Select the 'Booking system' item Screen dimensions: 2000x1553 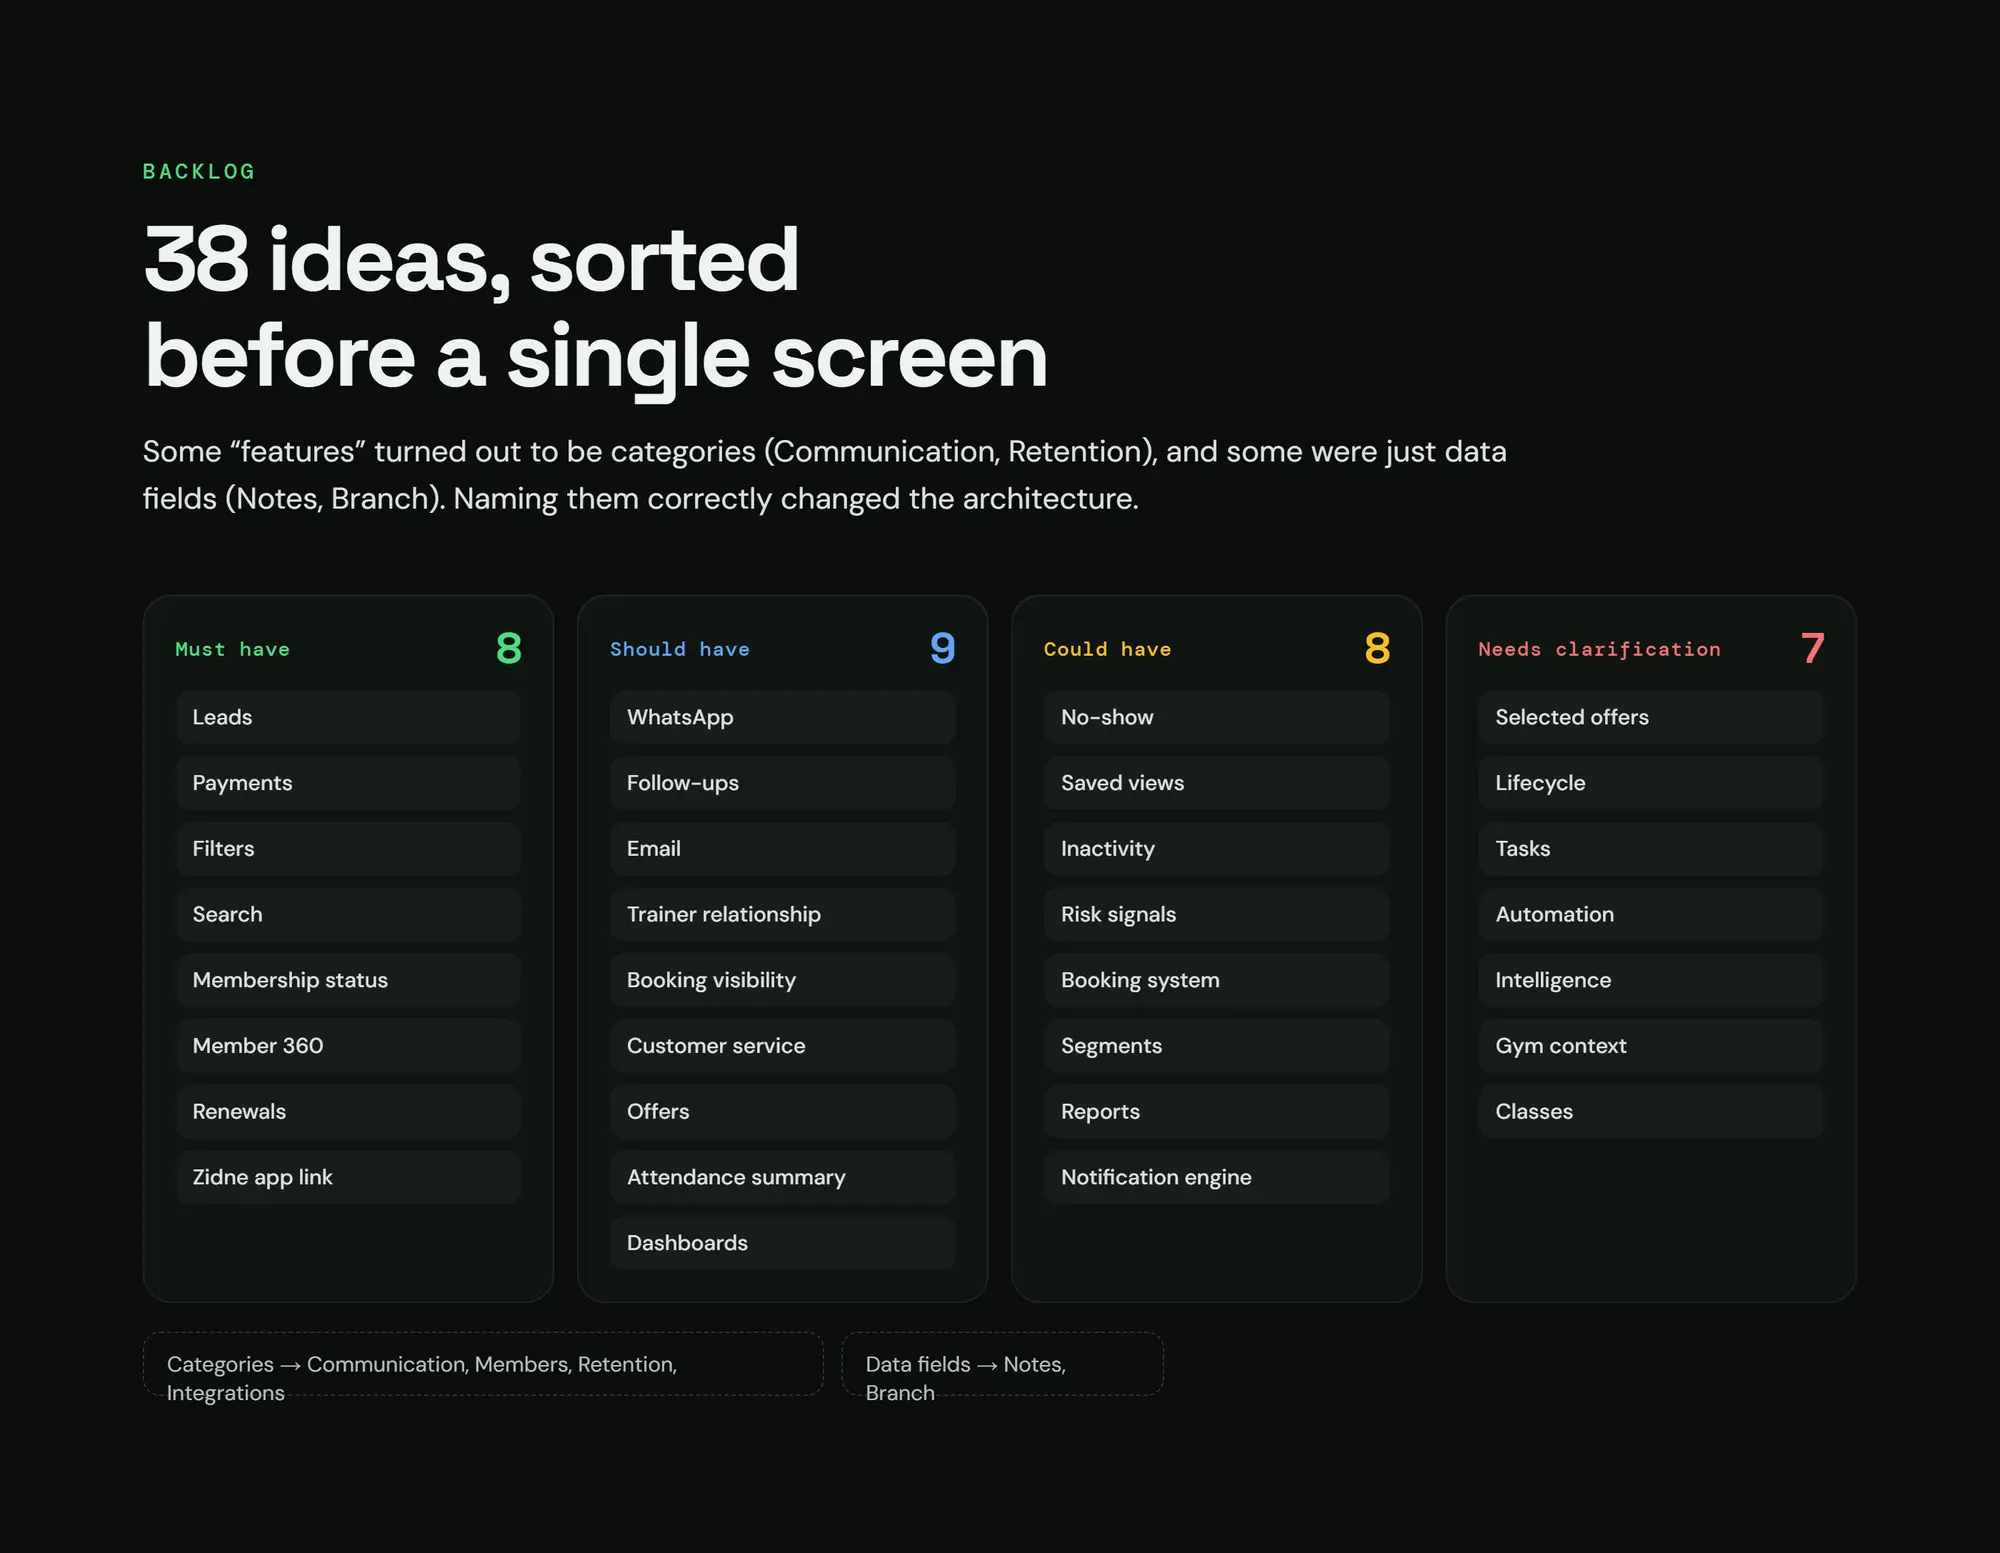(1217, 980)
